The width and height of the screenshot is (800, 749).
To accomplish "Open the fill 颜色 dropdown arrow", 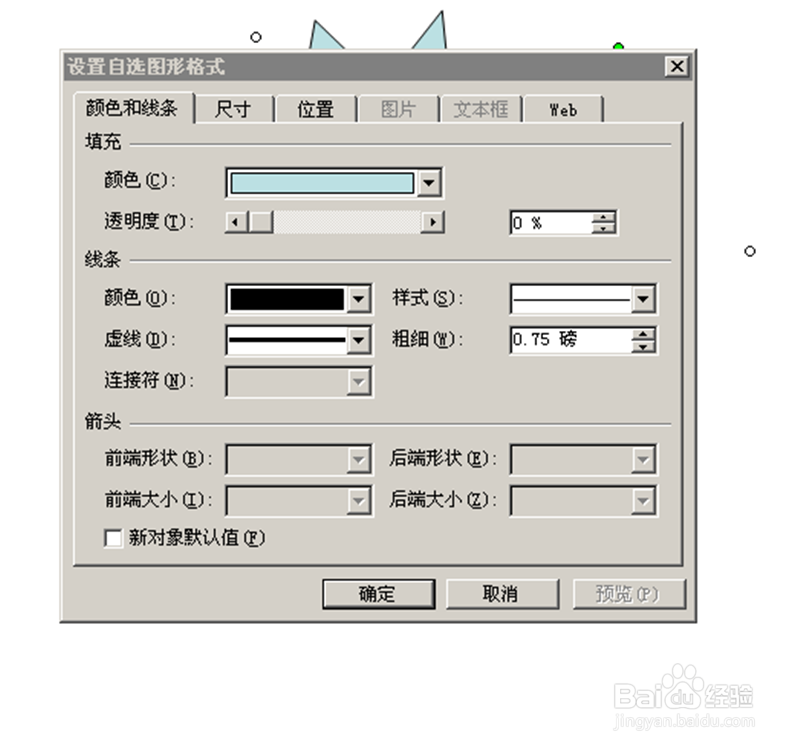I will (x=429, y=183).
